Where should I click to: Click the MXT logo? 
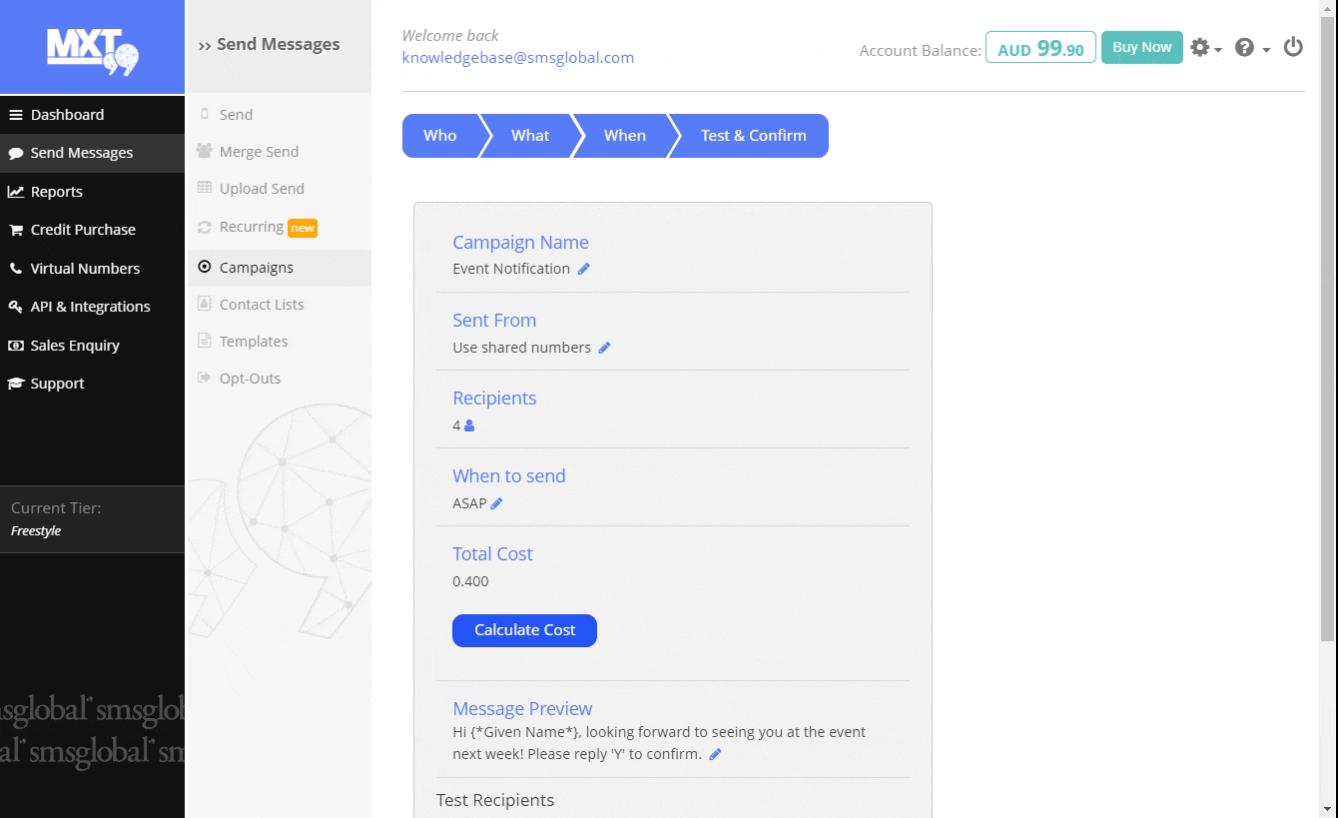pyautogui.click(x=92, y=48)
